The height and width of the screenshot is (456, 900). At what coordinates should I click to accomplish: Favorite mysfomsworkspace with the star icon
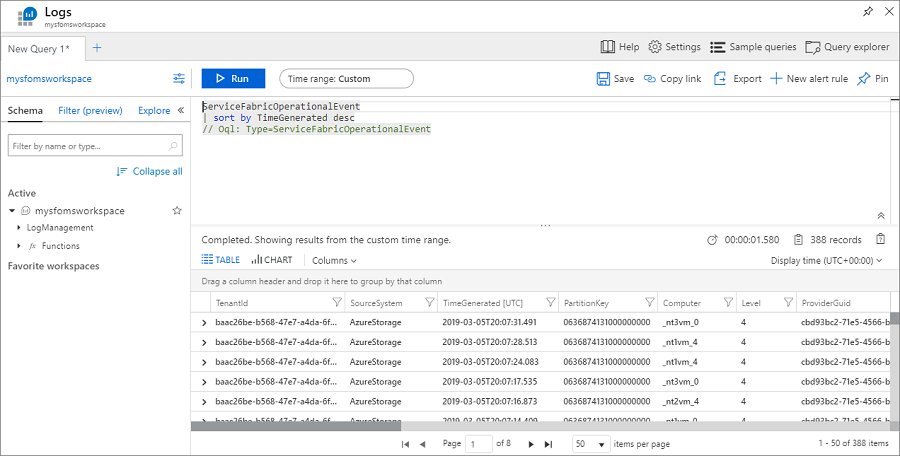(177, 211)
